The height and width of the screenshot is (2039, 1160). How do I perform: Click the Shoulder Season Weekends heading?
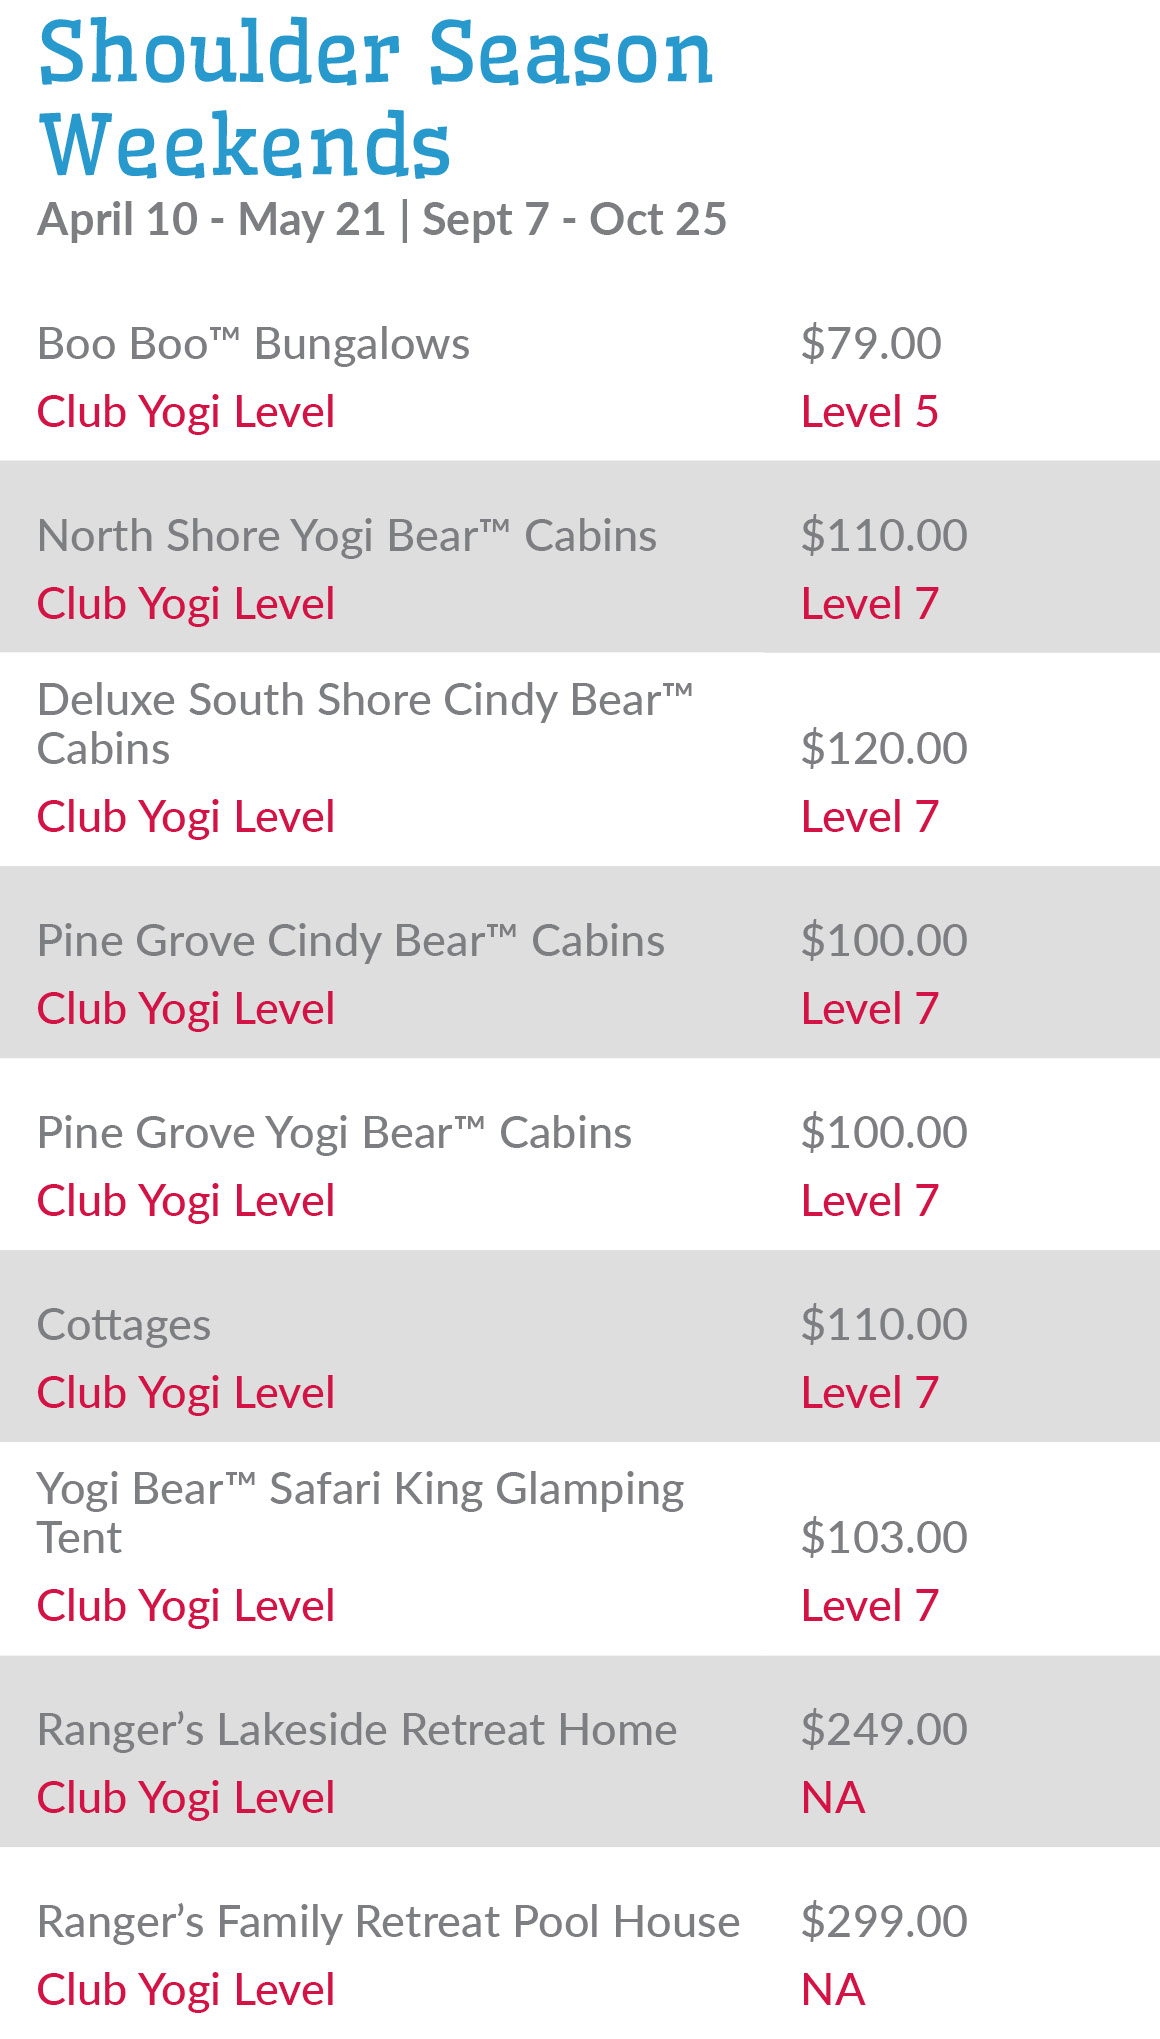pyautogui.click(x=375, y=98)
